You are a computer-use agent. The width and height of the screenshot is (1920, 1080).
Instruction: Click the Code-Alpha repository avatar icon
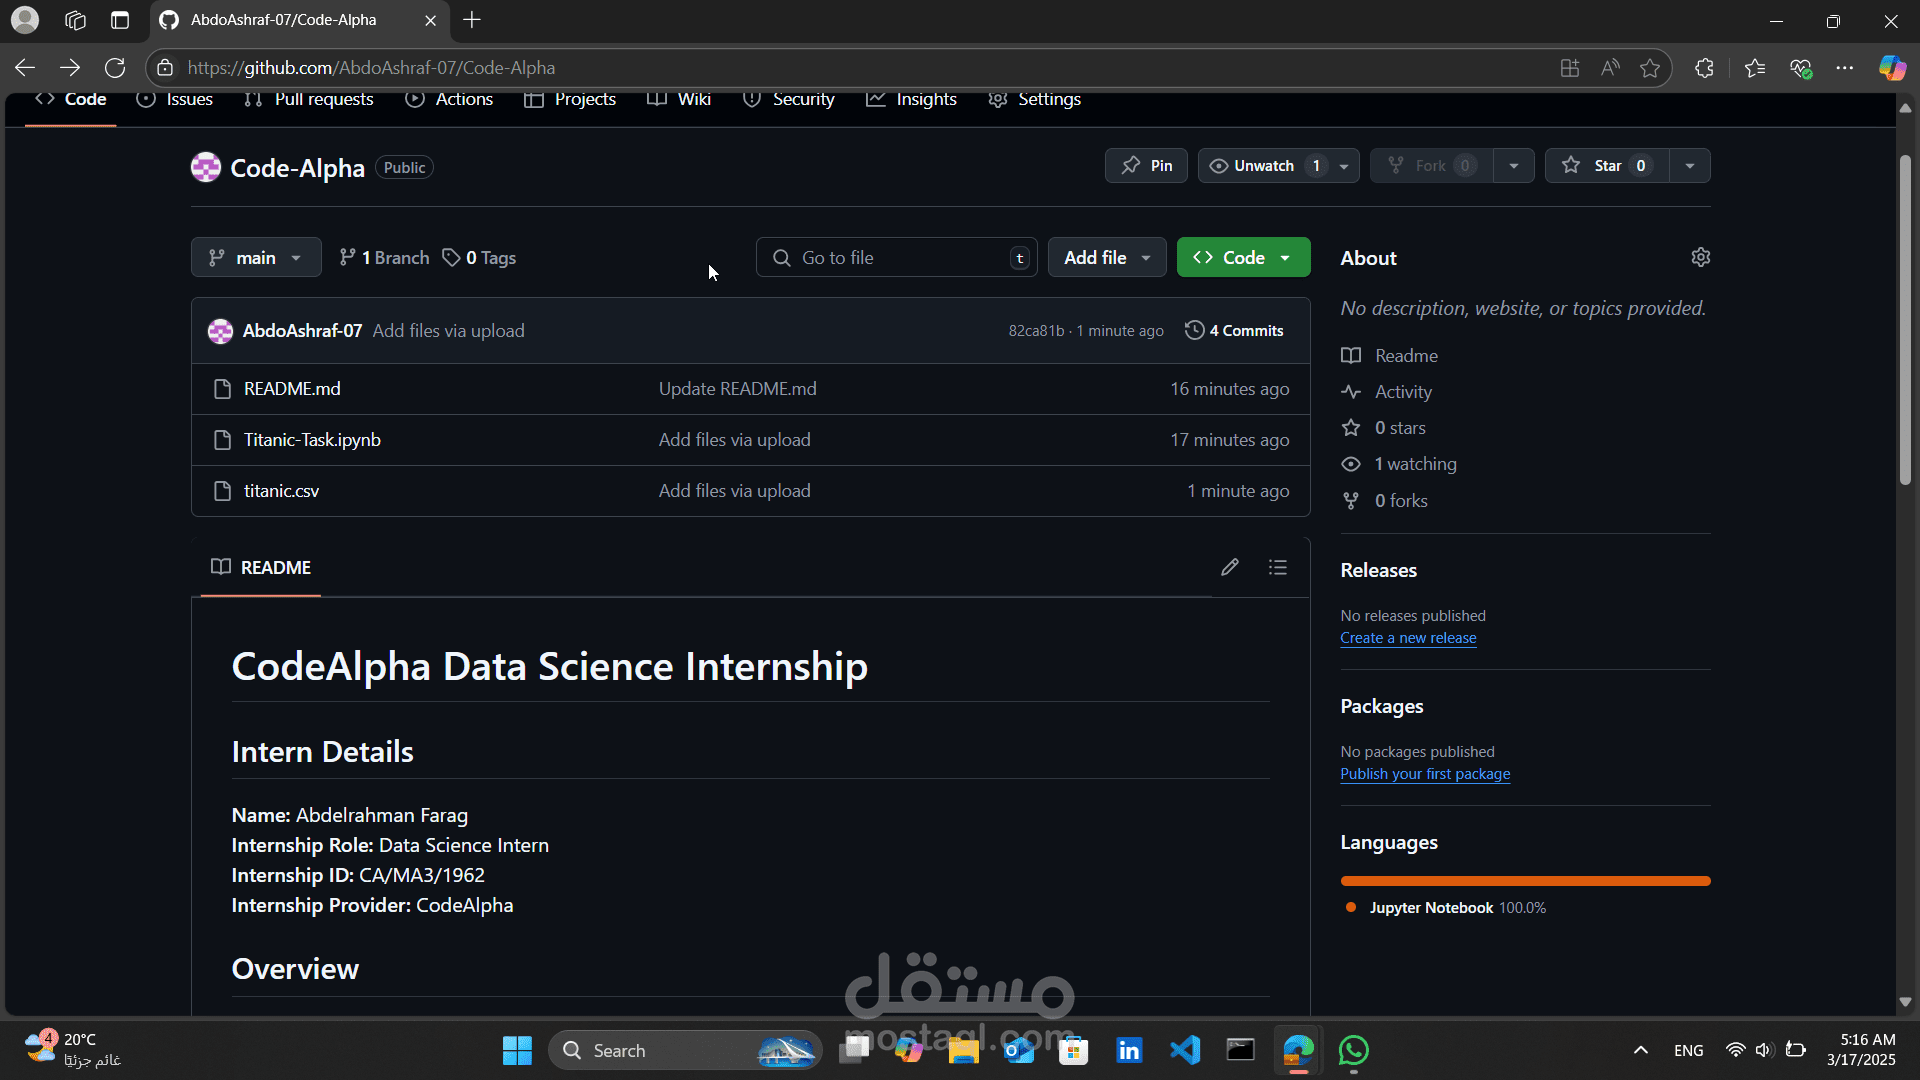click(206, 167)
